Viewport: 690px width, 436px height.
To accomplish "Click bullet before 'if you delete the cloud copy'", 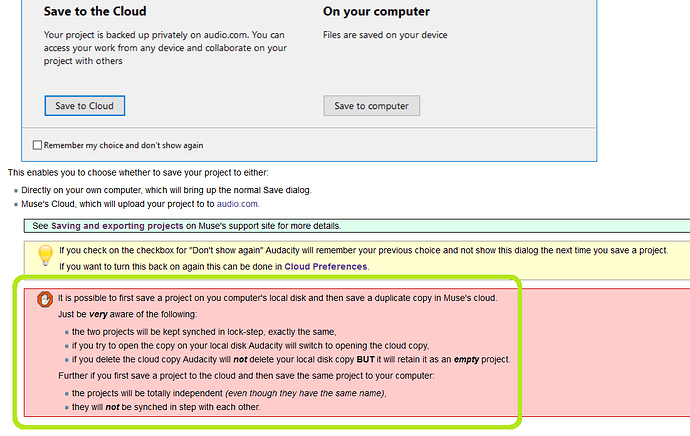I will 66,360.
